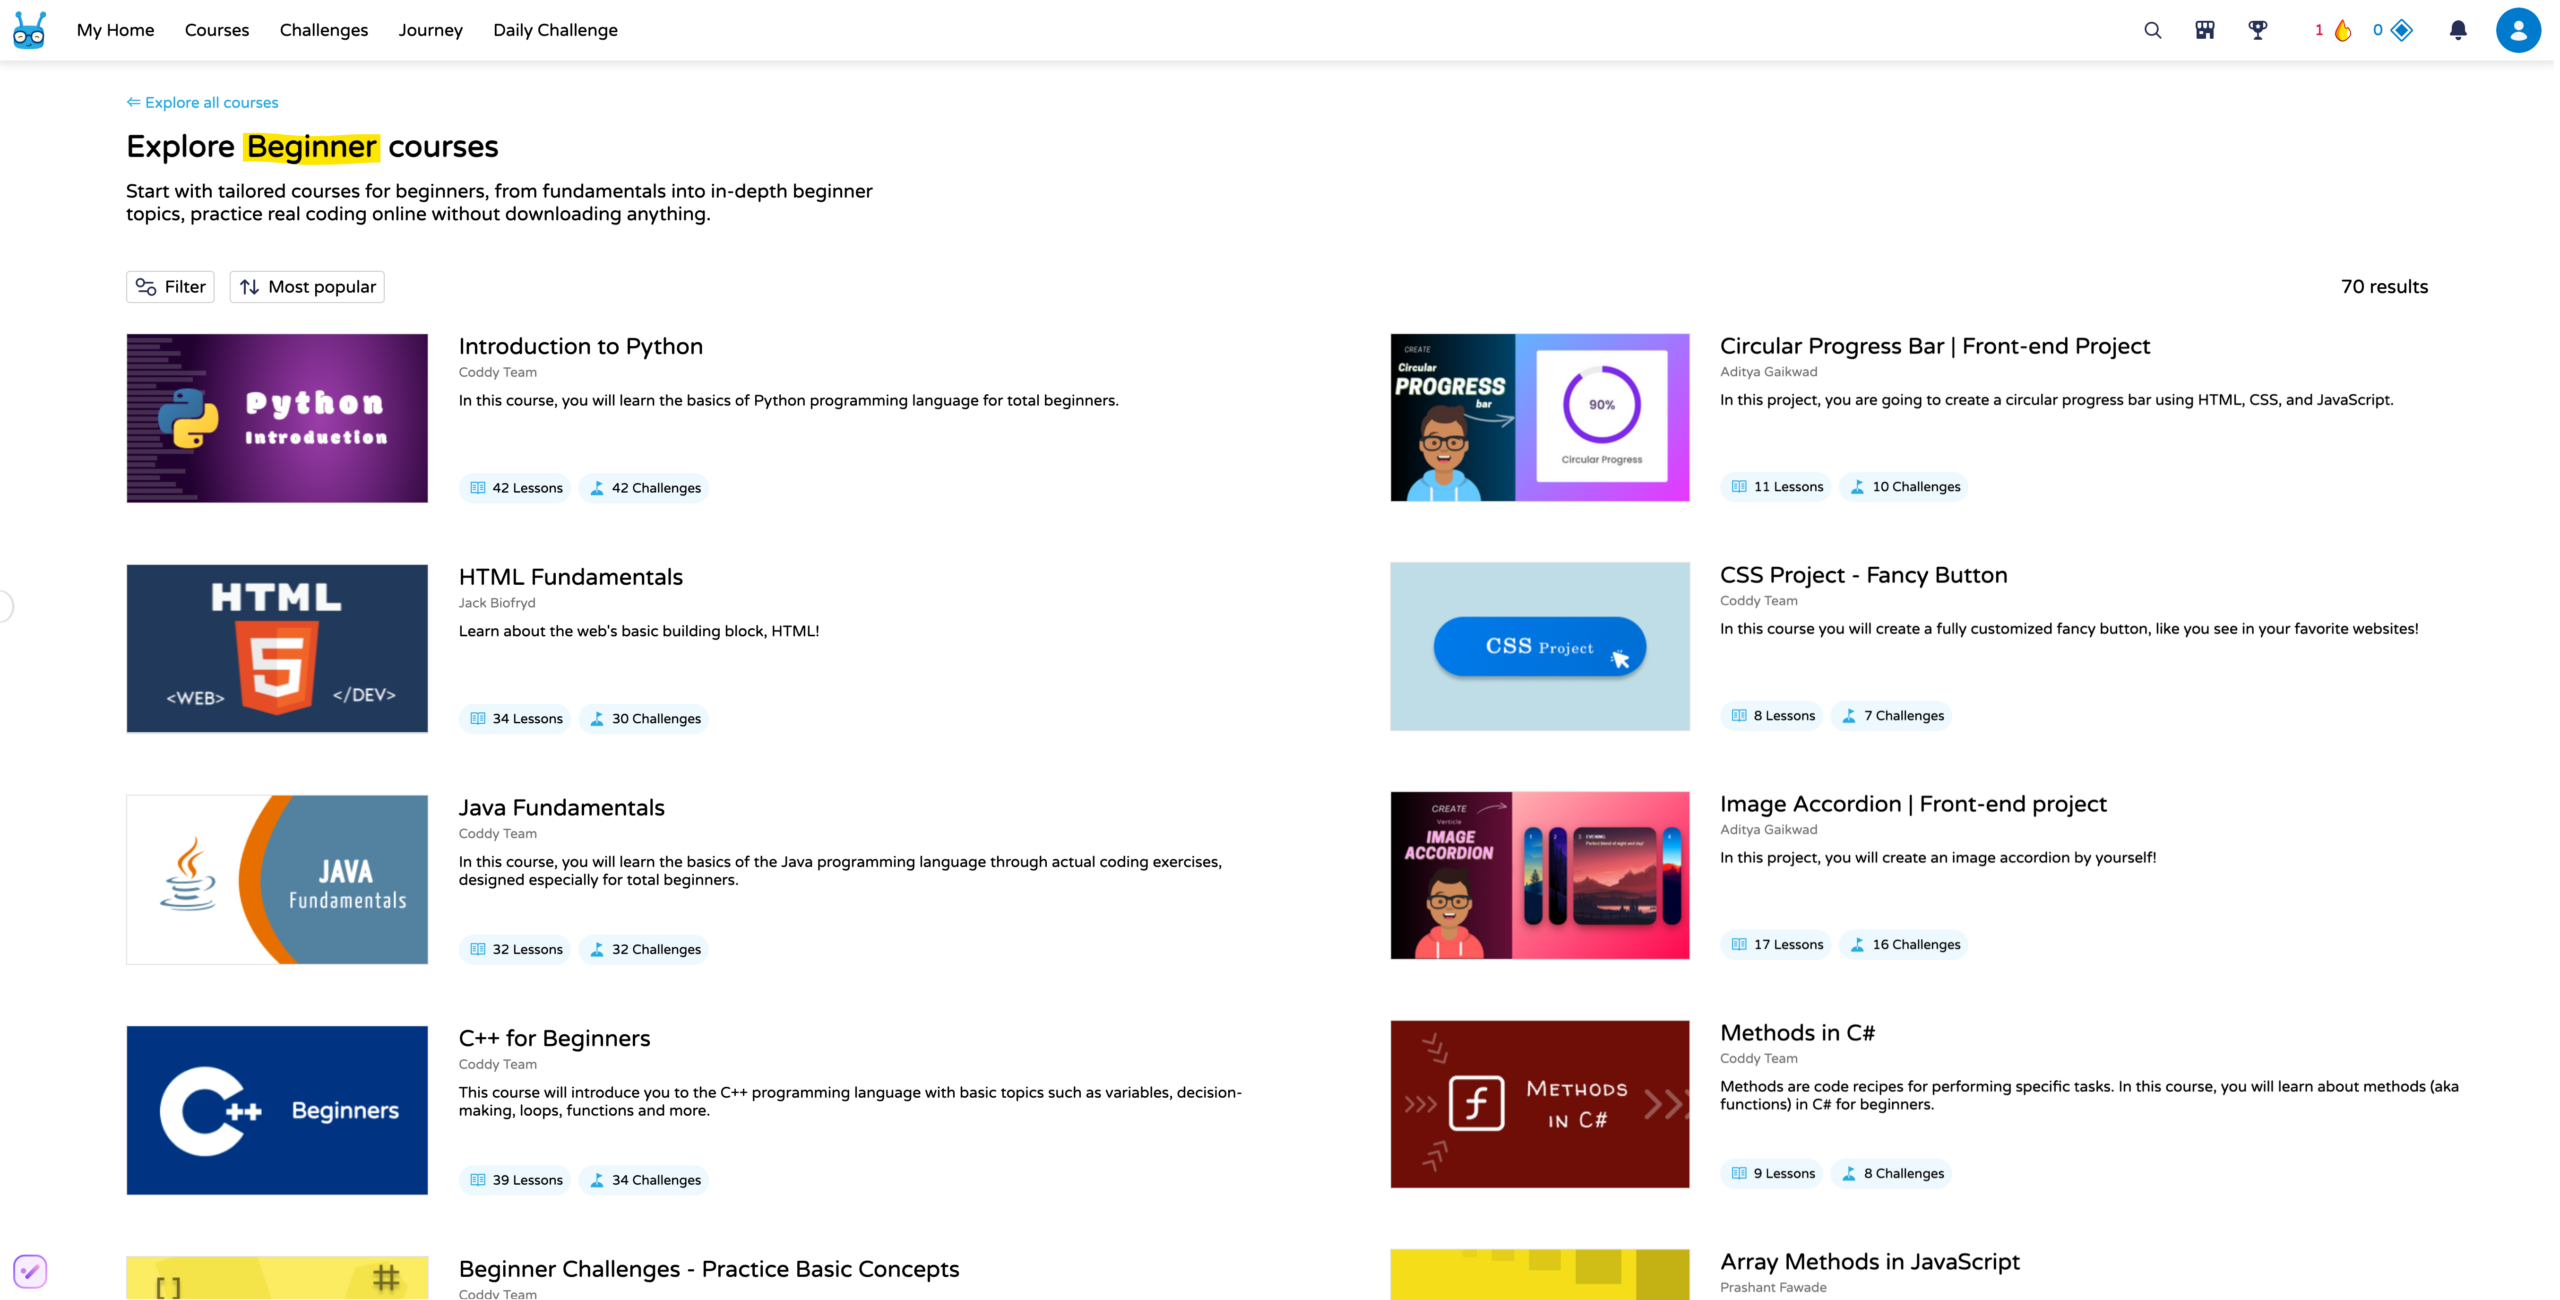Open the notifications bell

pyautogui.click(x=2457, y=30)
